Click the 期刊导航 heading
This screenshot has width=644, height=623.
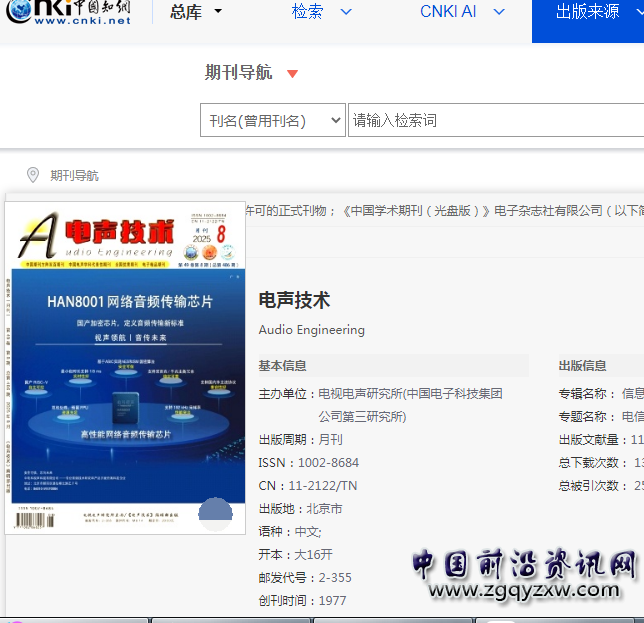click(238, 72)
